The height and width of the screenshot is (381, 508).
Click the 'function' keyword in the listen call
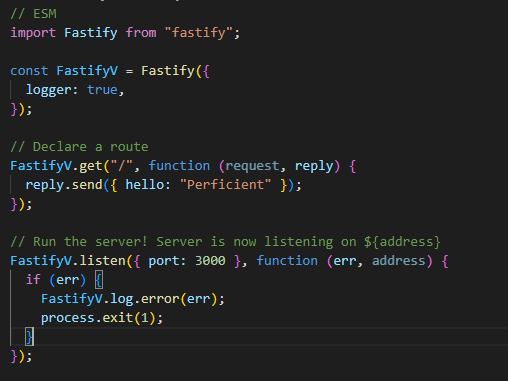click(287, 261)
